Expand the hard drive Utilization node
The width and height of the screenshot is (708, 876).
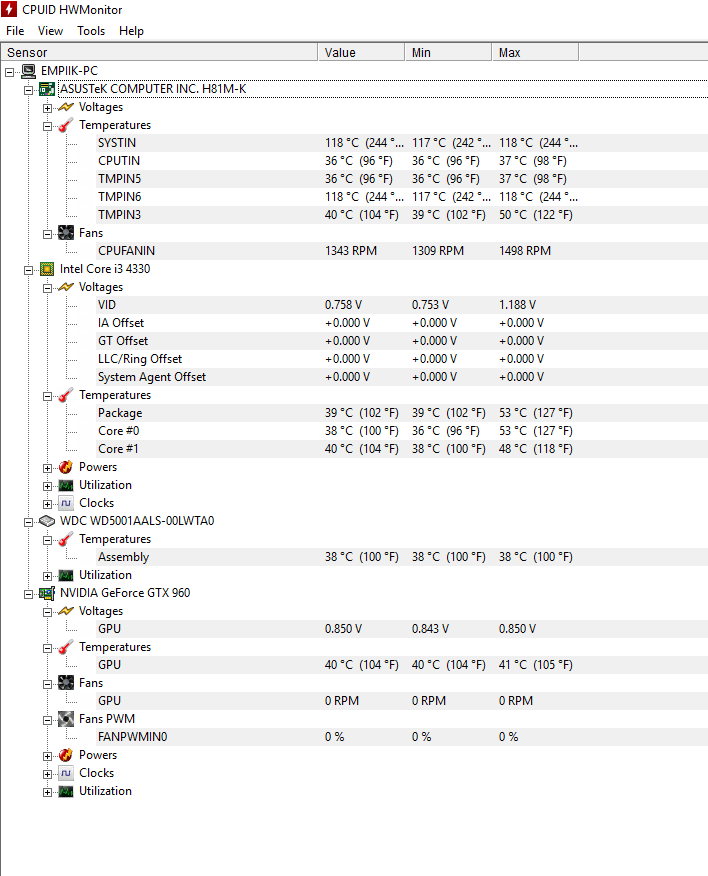(47, 575)
